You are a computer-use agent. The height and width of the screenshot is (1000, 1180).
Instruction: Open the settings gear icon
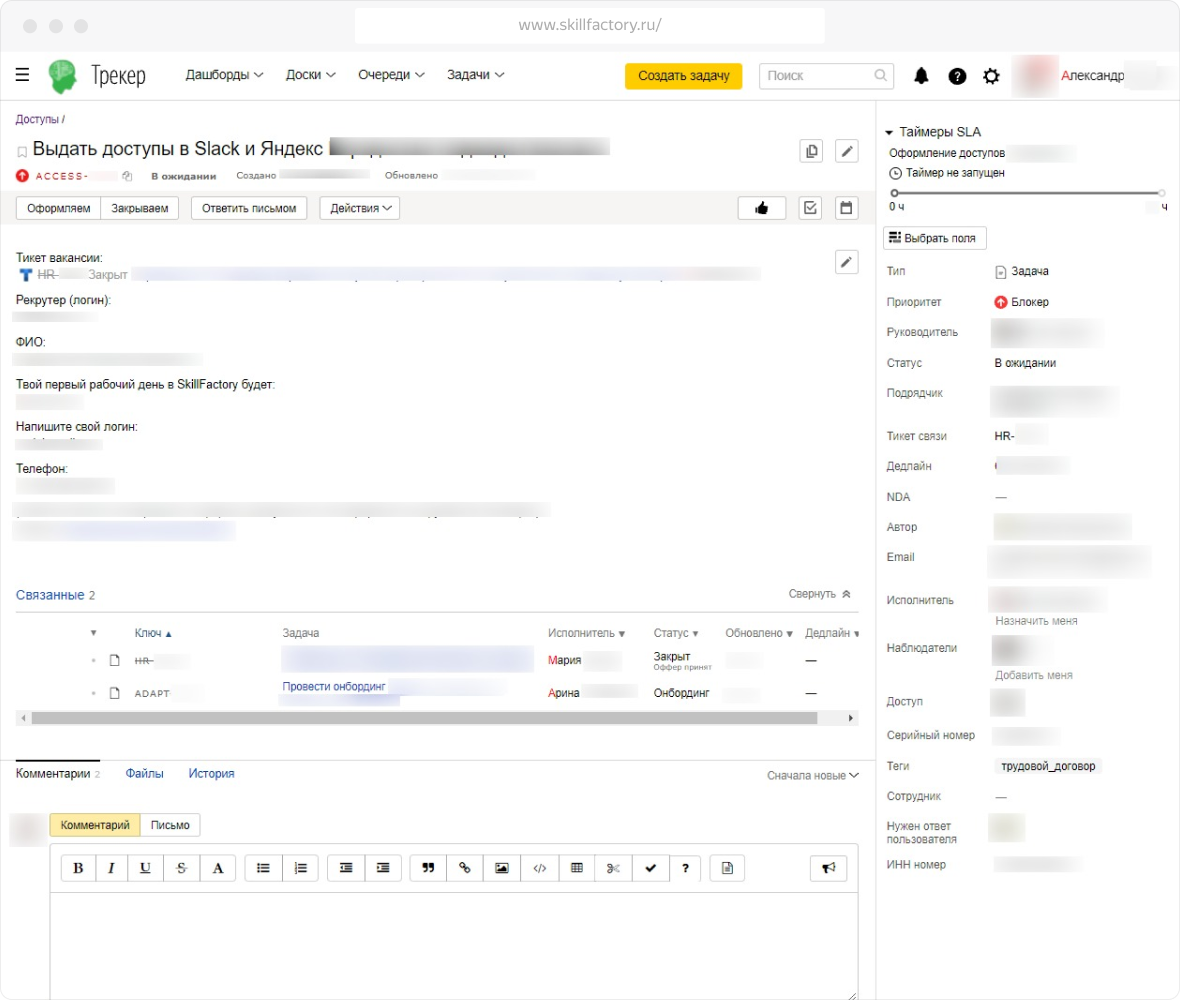(991, 76)
